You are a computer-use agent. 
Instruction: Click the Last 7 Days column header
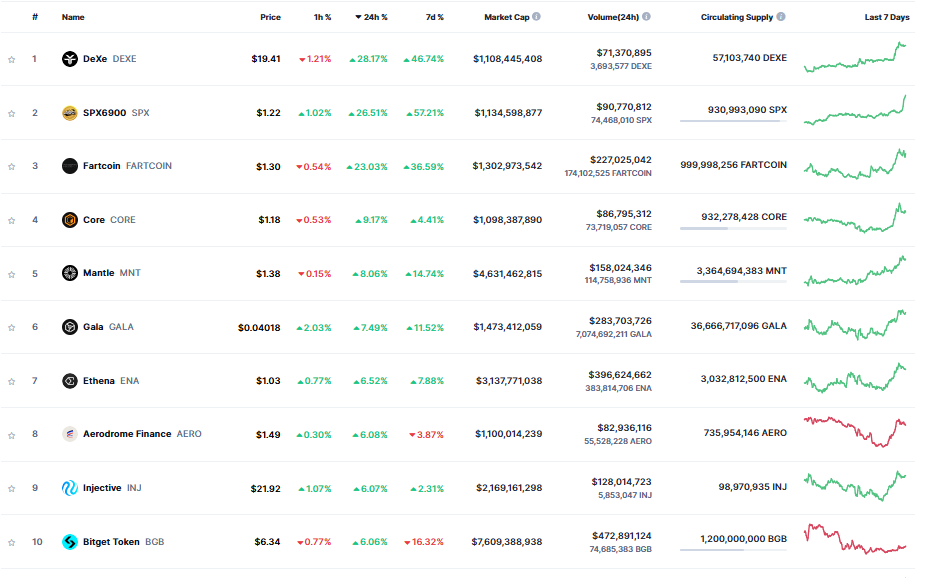point(887,17)
